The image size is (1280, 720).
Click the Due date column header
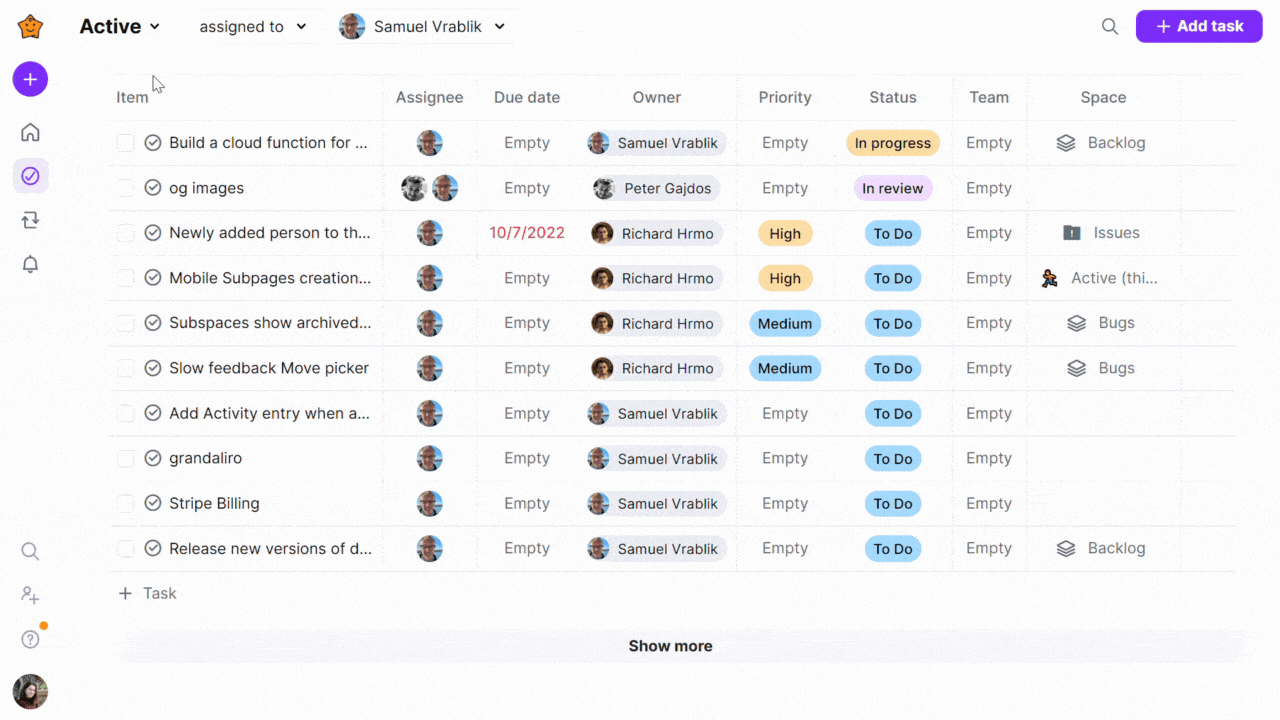coord(526,97)
